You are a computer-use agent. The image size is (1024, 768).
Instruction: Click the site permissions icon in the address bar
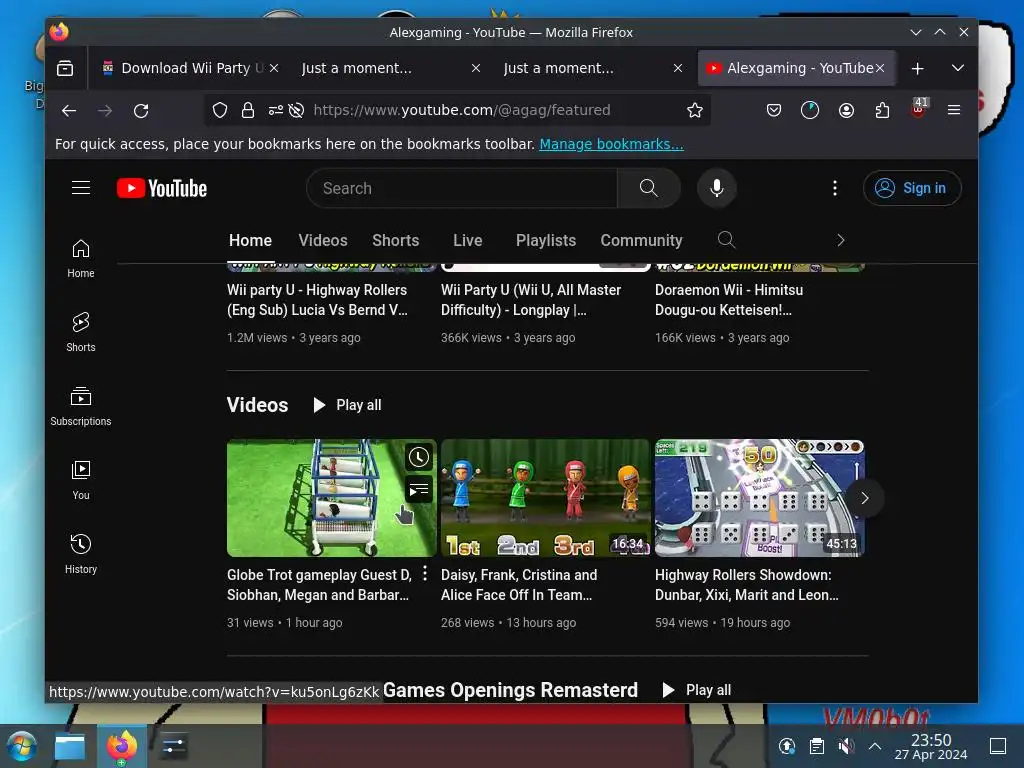pos(276,110)
